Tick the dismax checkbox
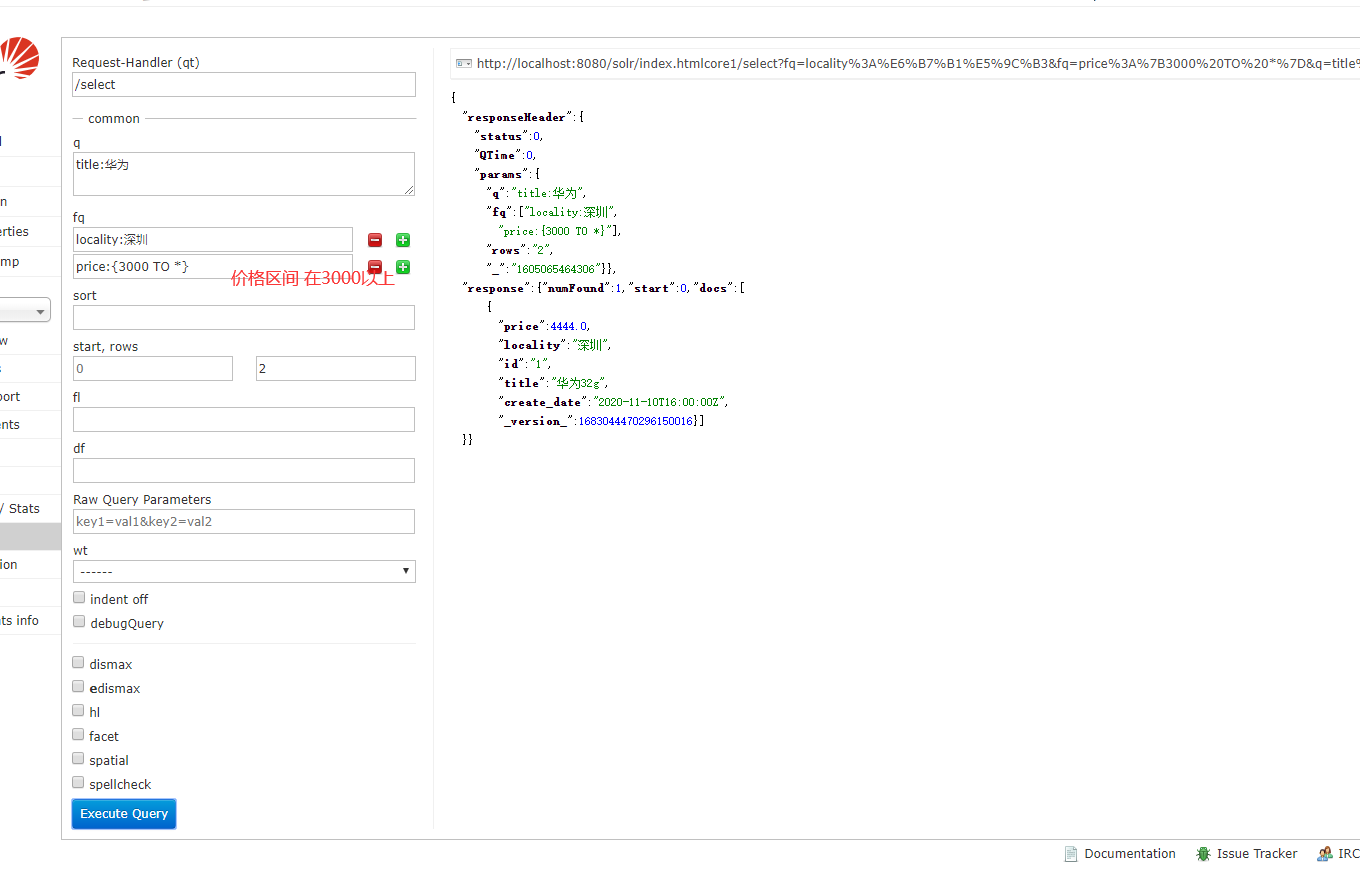This screenshot has height=872, width=1360. coord(79,663)
